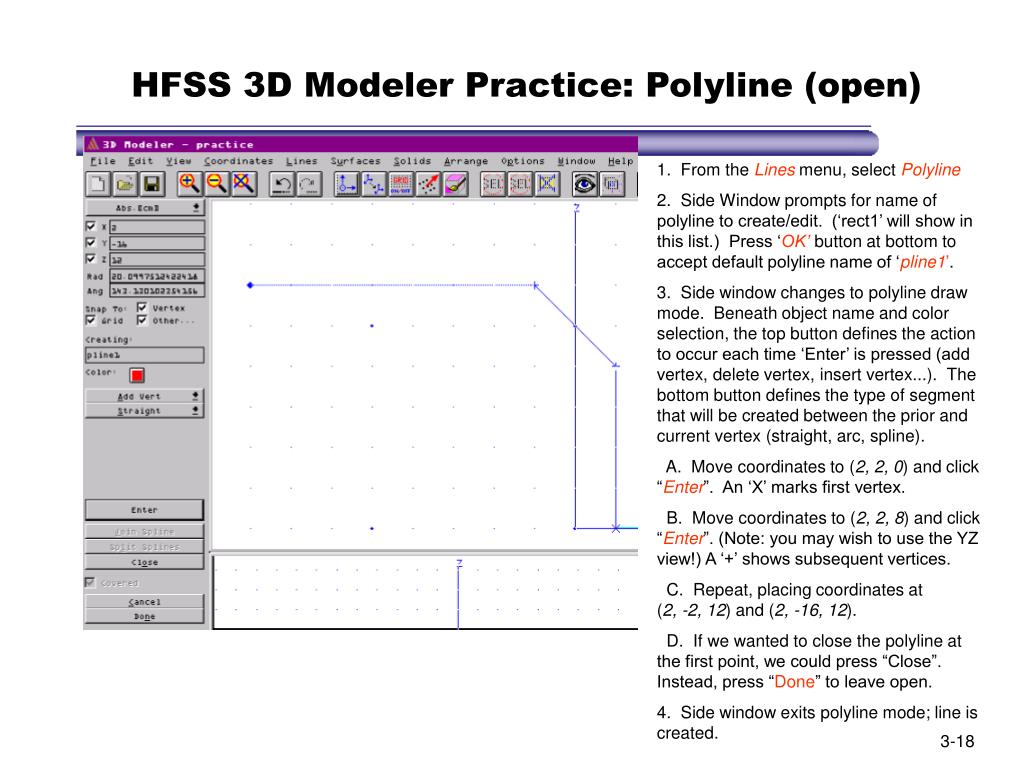Click the red Color swatch
This screenshot has height=768, width=1024.
(x=137, y=375)
